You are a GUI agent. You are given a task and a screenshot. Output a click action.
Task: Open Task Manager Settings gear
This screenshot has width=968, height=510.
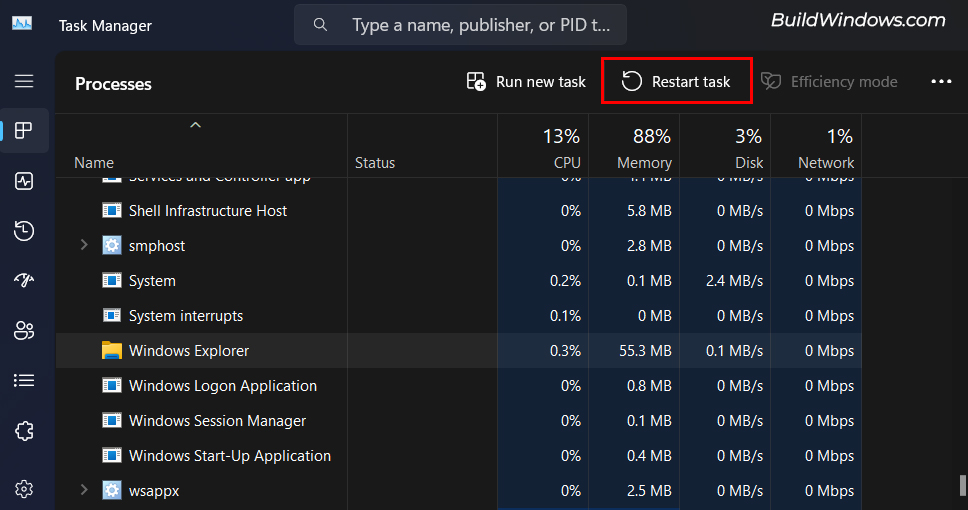click(x=24, y=489)
